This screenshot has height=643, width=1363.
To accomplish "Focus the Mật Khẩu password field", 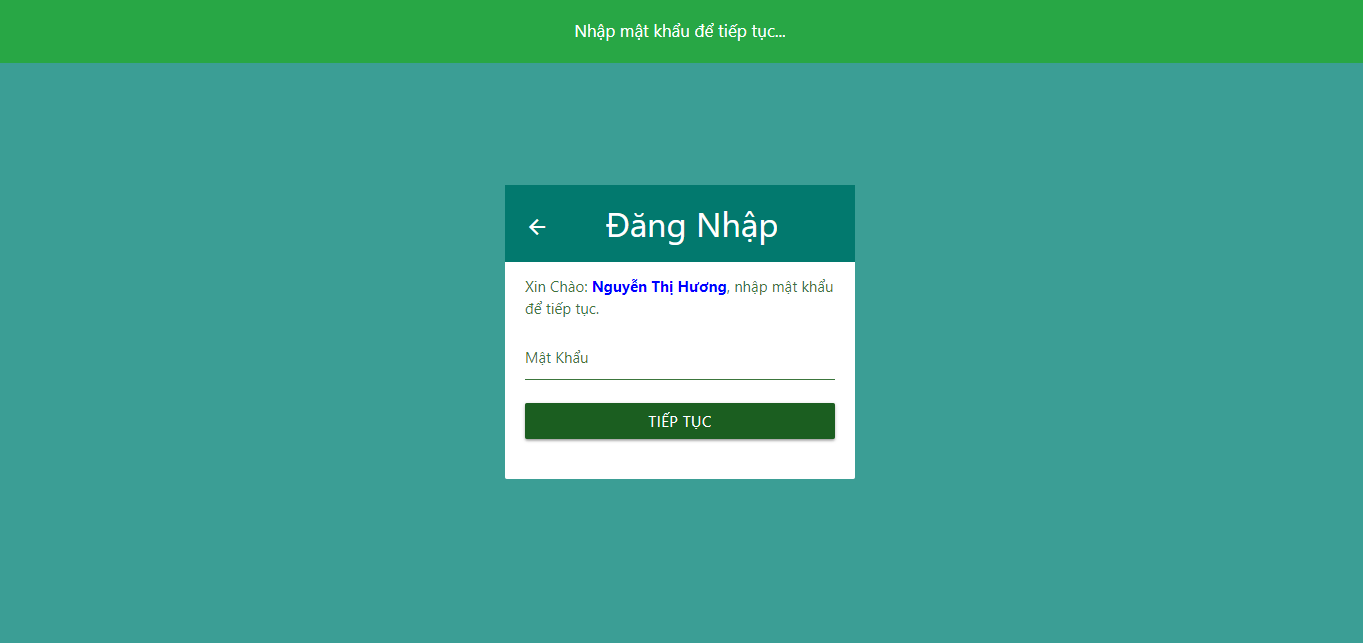I will [680, 358].
